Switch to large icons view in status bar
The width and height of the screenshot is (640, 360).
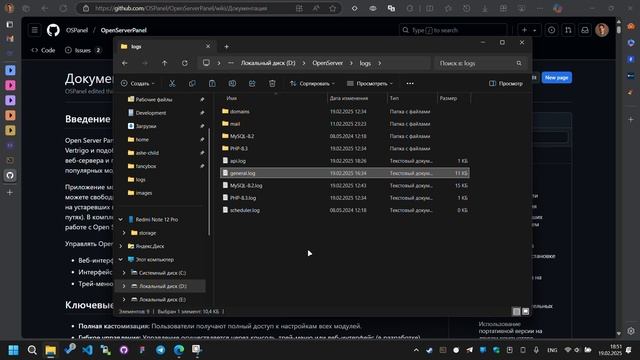tap(526, 311)
